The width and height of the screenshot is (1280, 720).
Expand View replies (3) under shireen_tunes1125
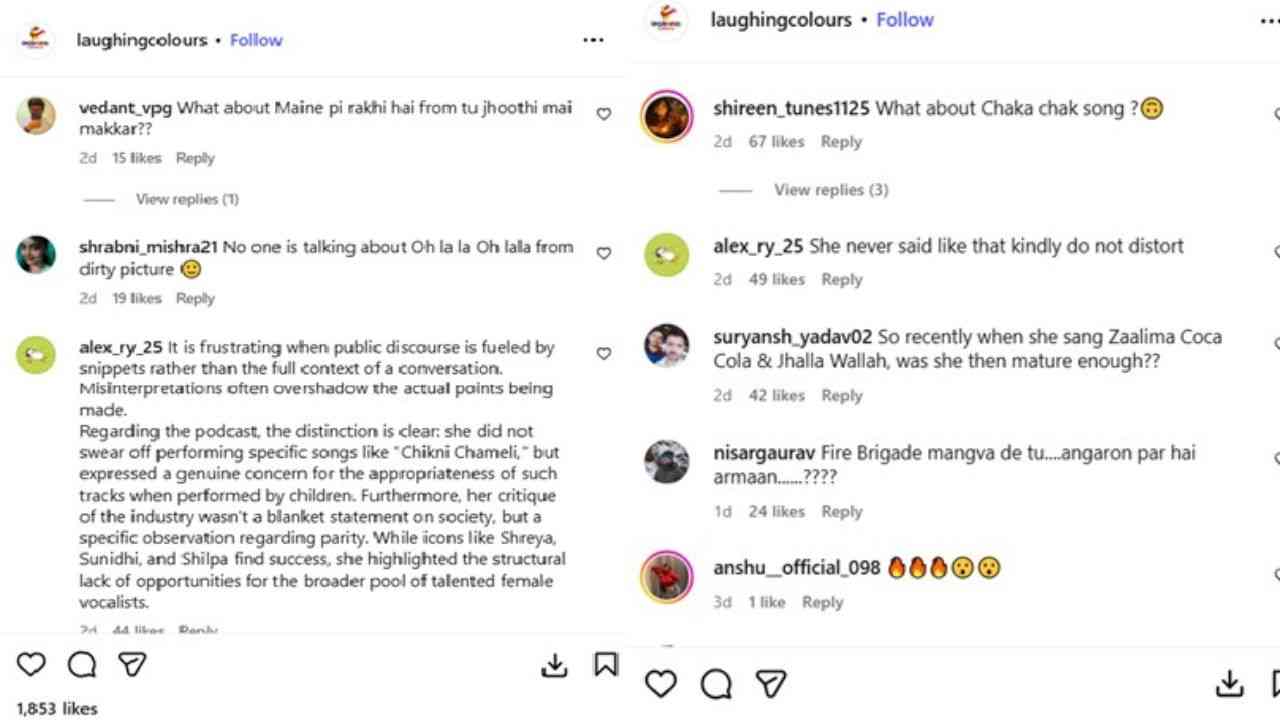[x=830, y=190]
